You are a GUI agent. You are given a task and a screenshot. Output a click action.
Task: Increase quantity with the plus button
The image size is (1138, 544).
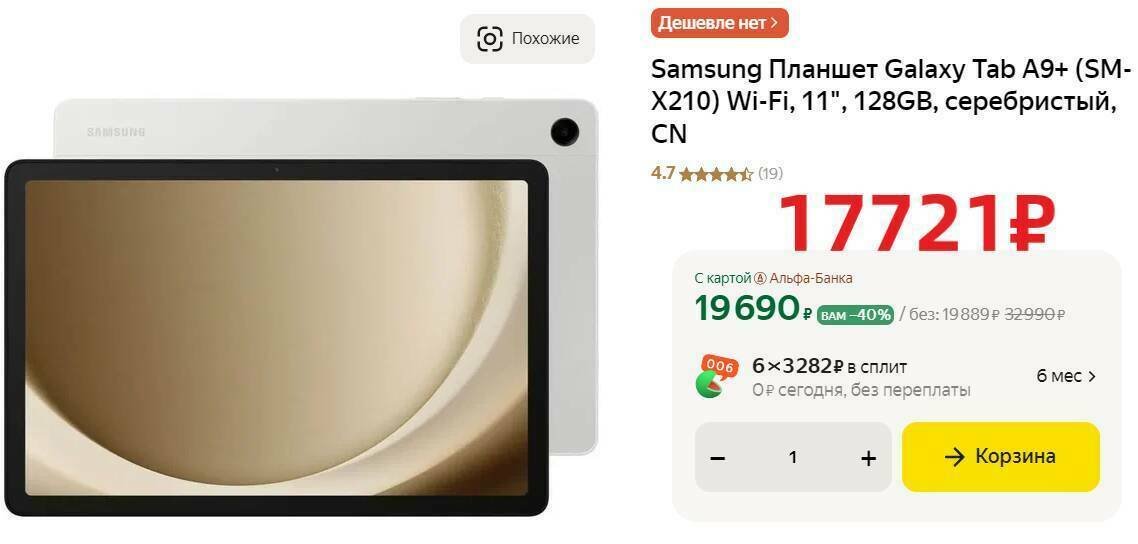pyautogui.click(x=868, y=458)
